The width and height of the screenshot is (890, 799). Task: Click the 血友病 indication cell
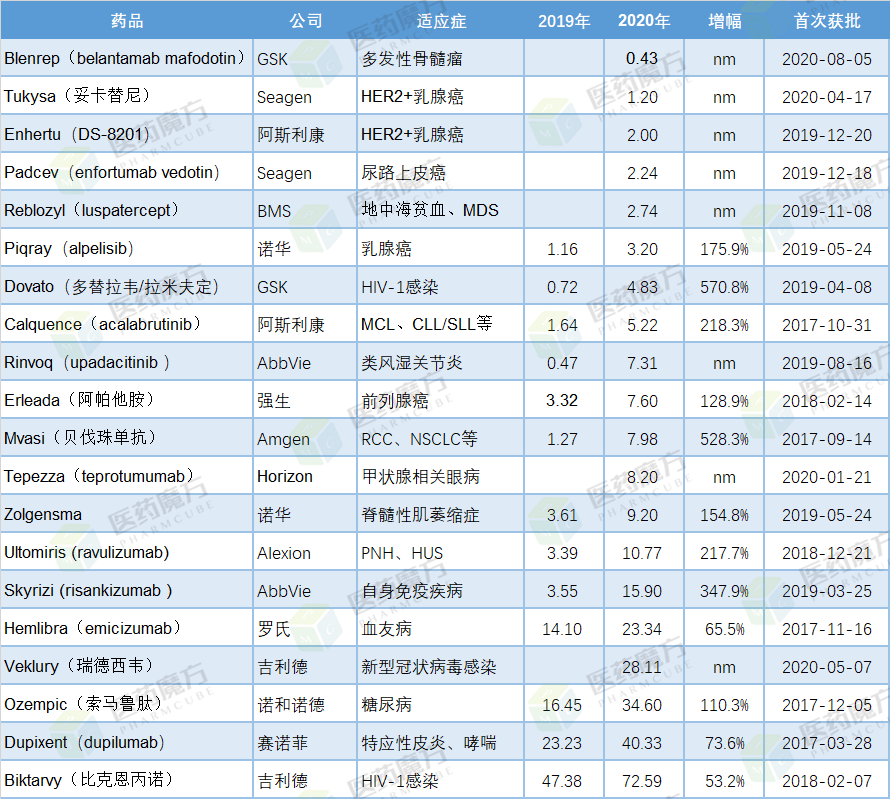[x=440, y=628]
